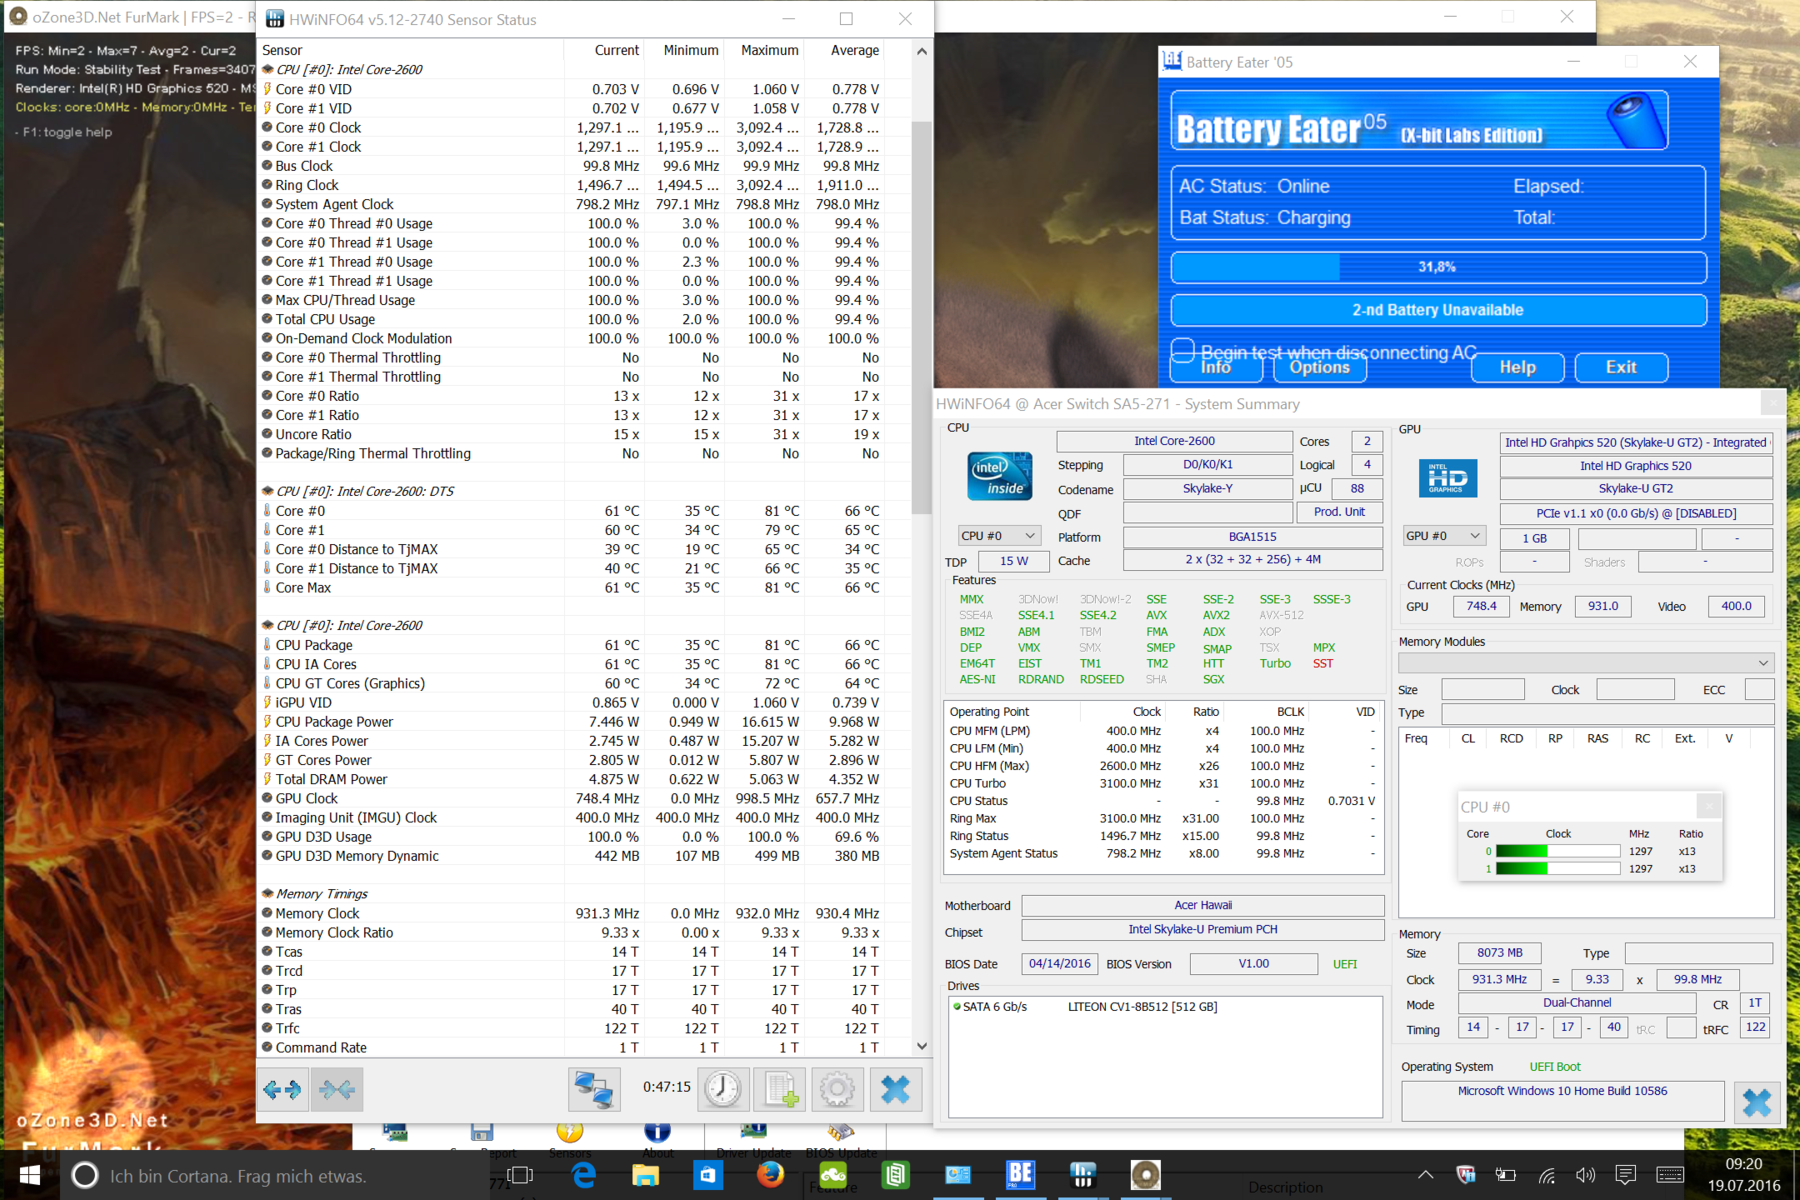Click the 2-nd Battery Unavailable bar
The width and height of the screenshot is (1800, 1200).
[1438, 310]
